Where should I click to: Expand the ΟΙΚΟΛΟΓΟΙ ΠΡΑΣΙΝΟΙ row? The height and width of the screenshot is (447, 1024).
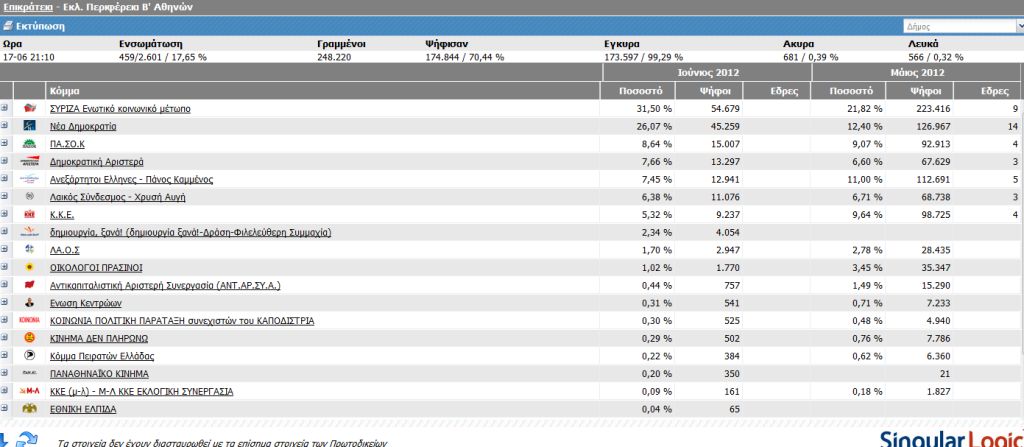(x=5, y=267)
